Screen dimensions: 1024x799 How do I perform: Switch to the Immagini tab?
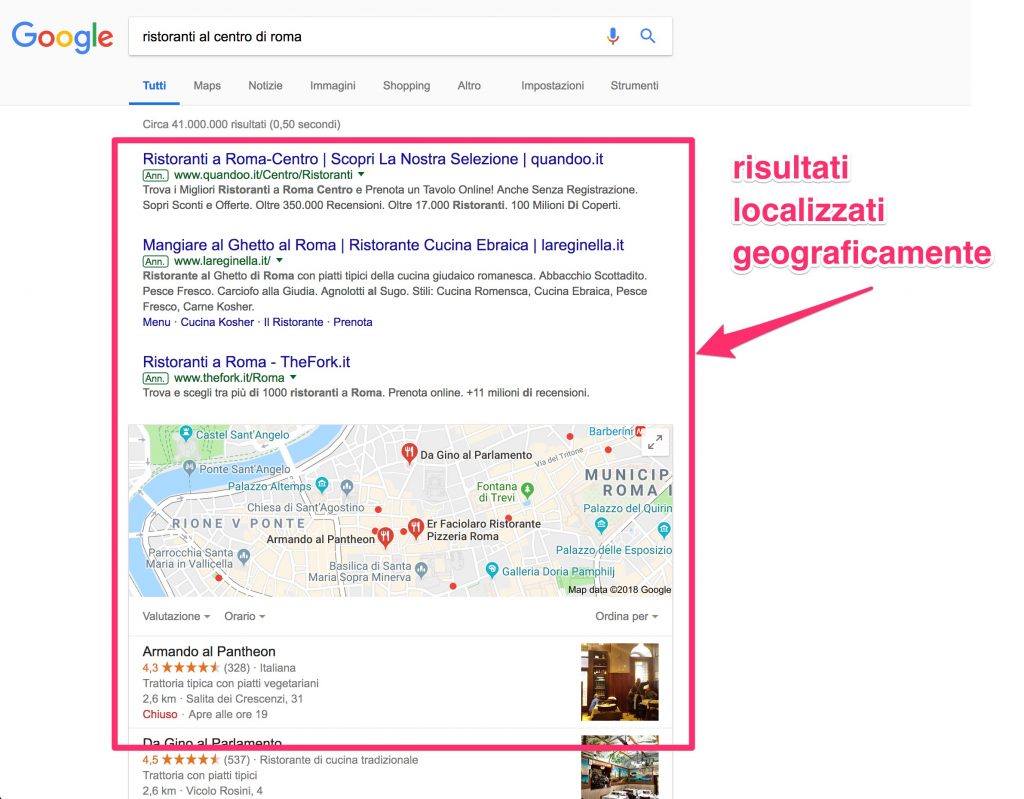332,86
